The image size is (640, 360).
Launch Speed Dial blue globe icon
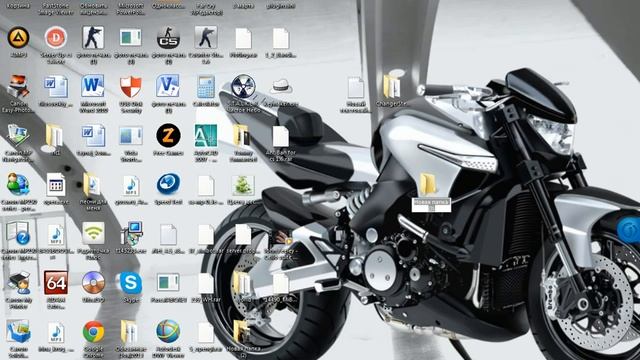tap(168, 184)
